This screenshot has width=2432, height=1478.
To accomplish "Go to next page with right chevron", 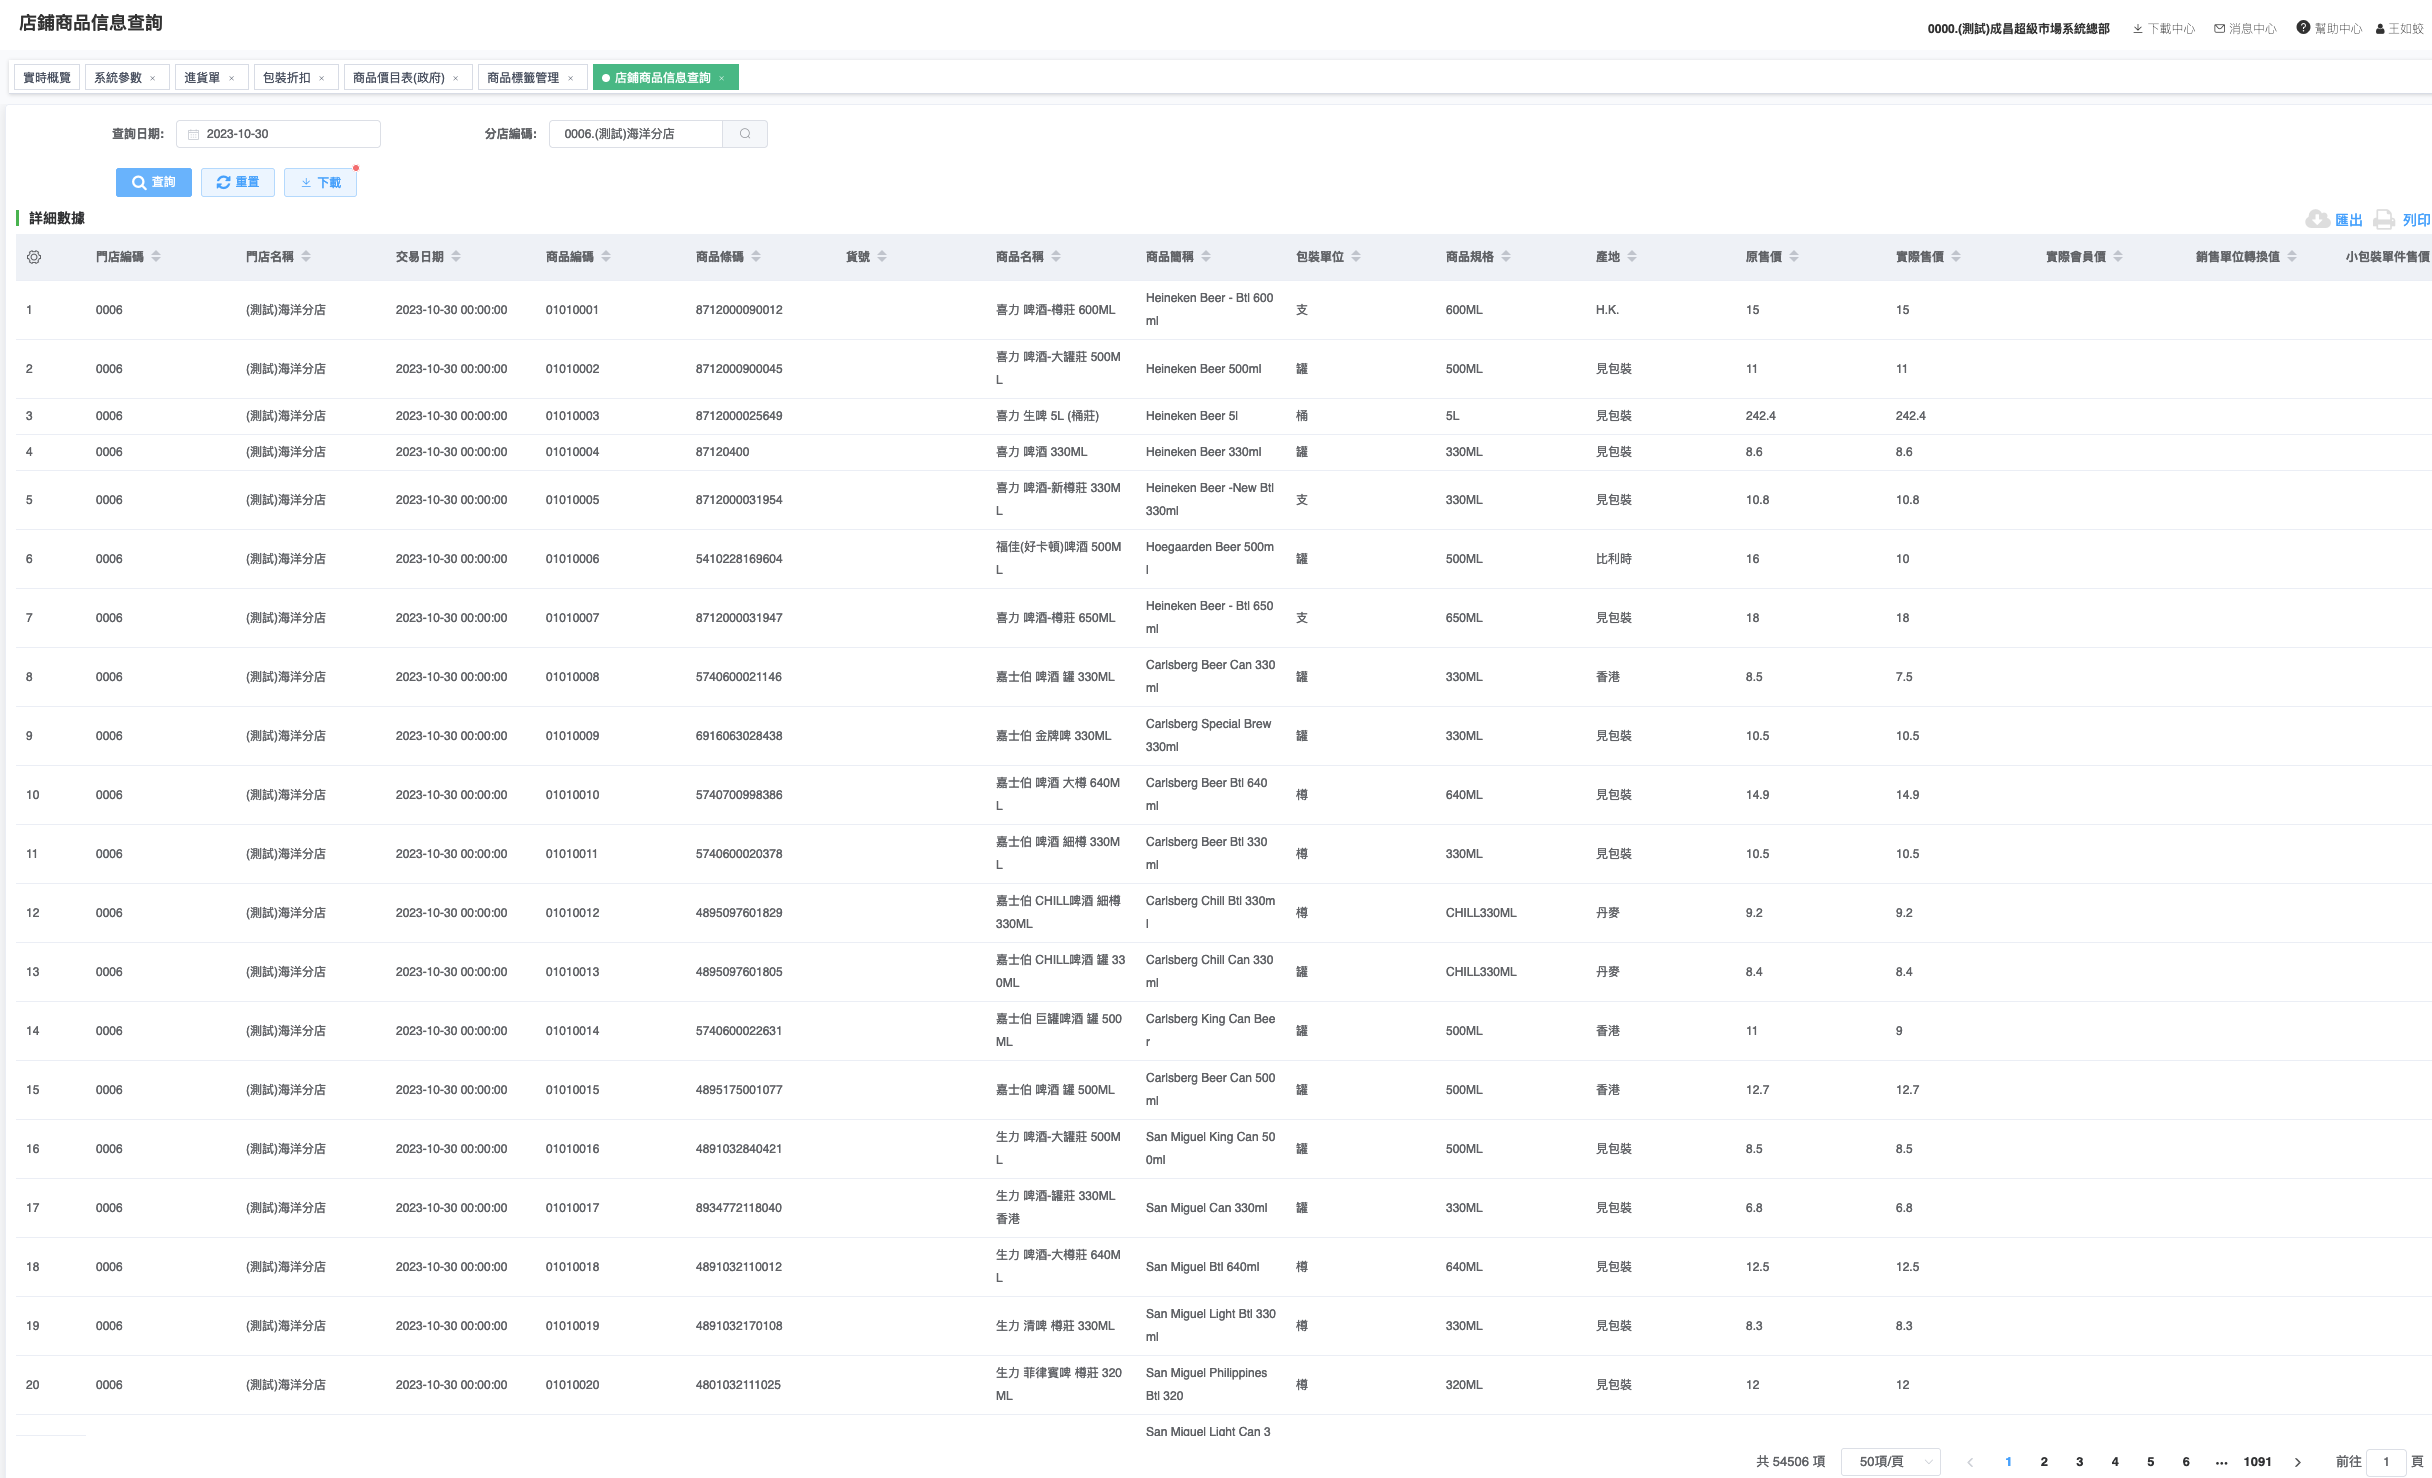I will (x=2298, y=1462).
